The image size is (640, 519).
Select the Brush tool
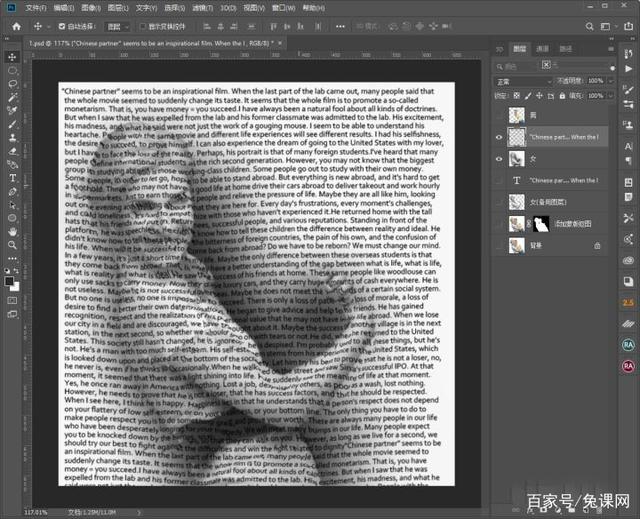(12, 124)
